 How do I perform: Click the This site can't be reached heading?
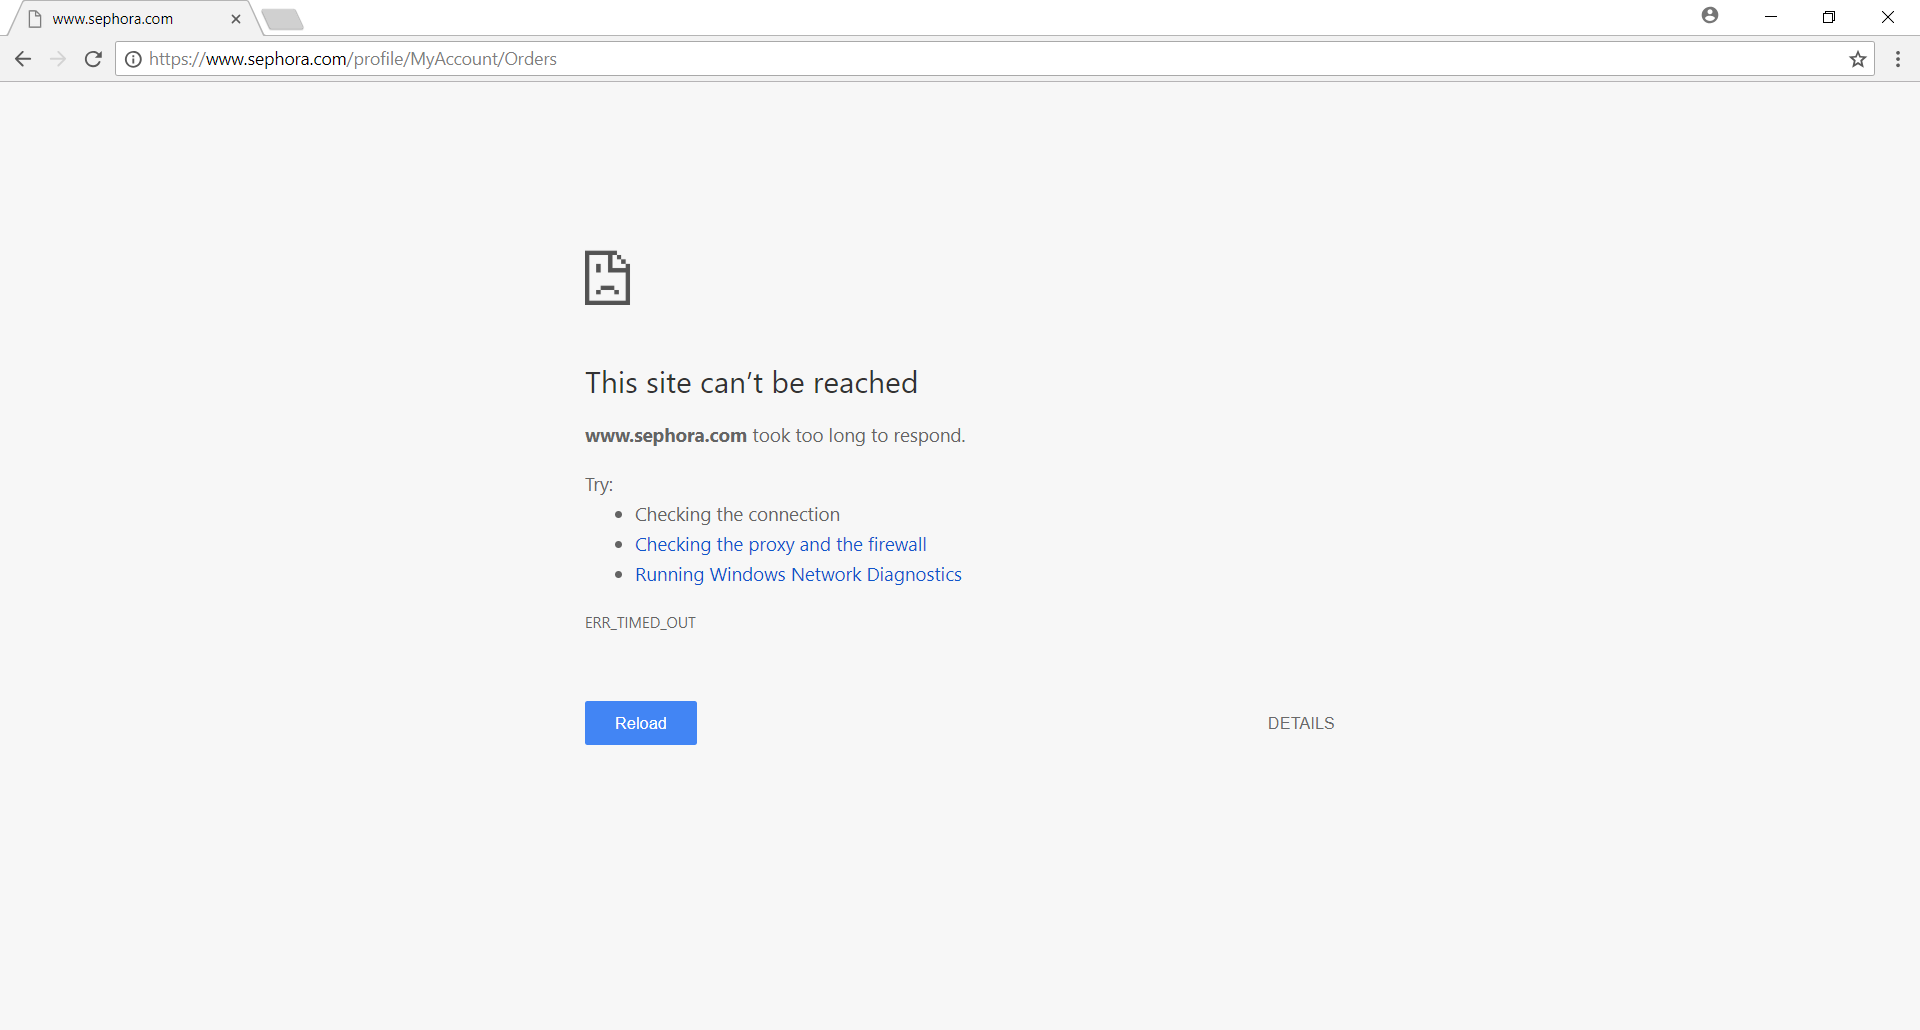[751, 383]
